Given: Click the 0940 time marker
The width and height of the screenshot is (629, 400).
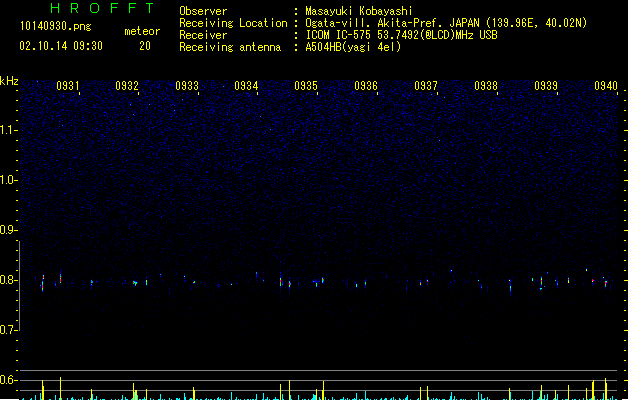Looking at the screenshot, I should pyautogui.click(x=606, y=86).
